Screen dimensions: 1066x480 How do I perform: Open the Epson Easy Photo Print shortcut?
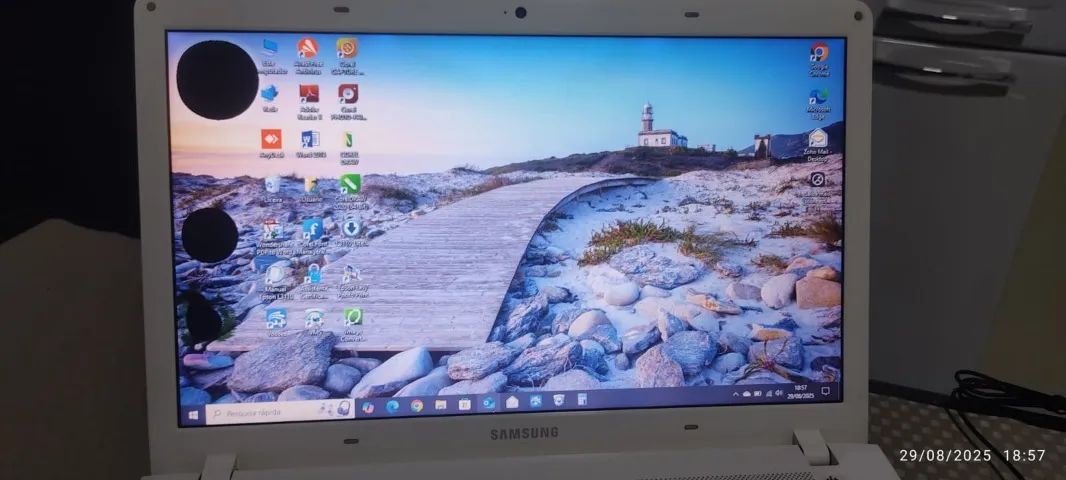coord(351,273)
